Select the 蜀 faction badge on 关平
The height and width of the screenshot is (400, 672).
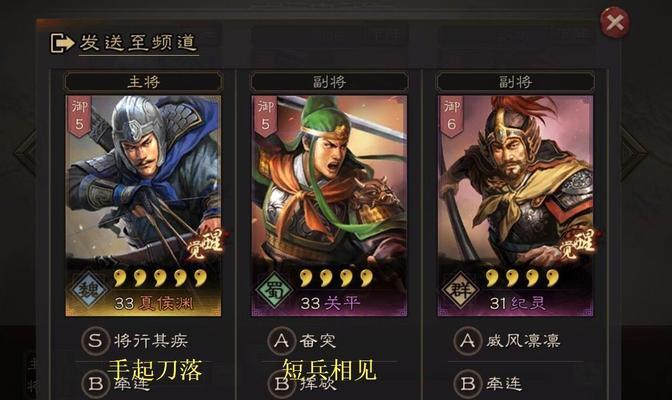tap(275, 290)
